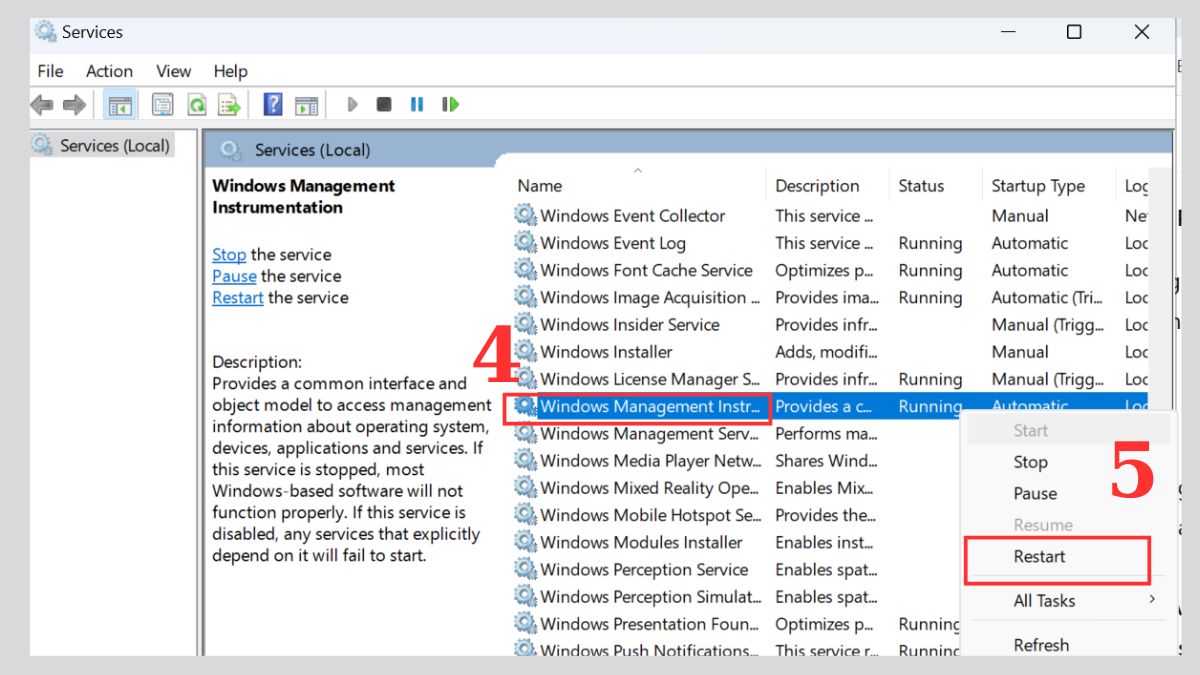The height and width of the screenshot is (675, 1200).
Task: Click the Restart Service toolbar icon
Action: point(451,104)
